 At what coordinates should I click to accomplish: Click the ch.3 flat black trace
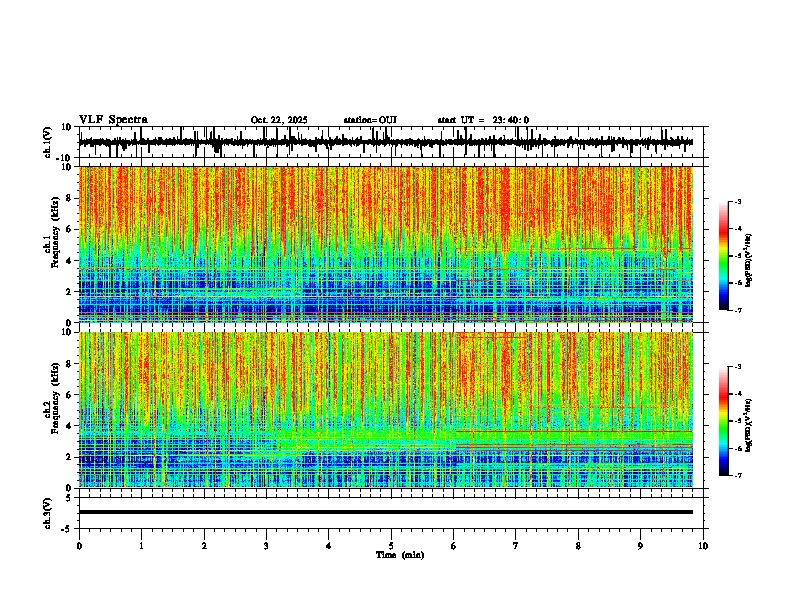[x=386, y=512]
